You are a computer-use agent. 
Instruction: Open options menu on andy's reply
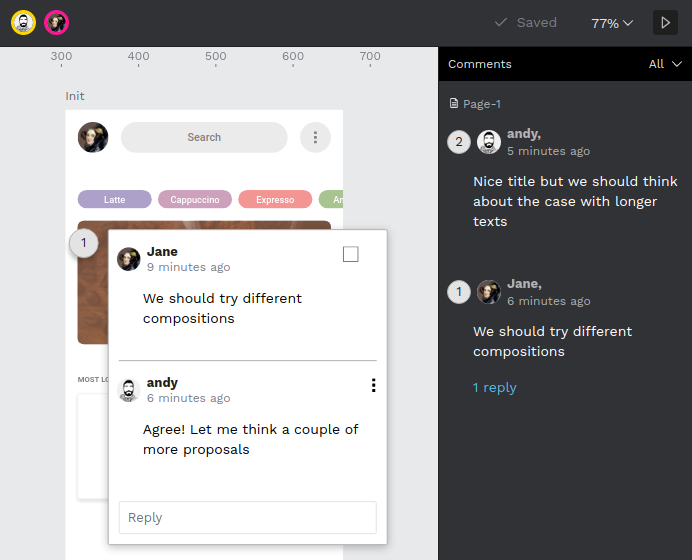(x=373, y=385)
